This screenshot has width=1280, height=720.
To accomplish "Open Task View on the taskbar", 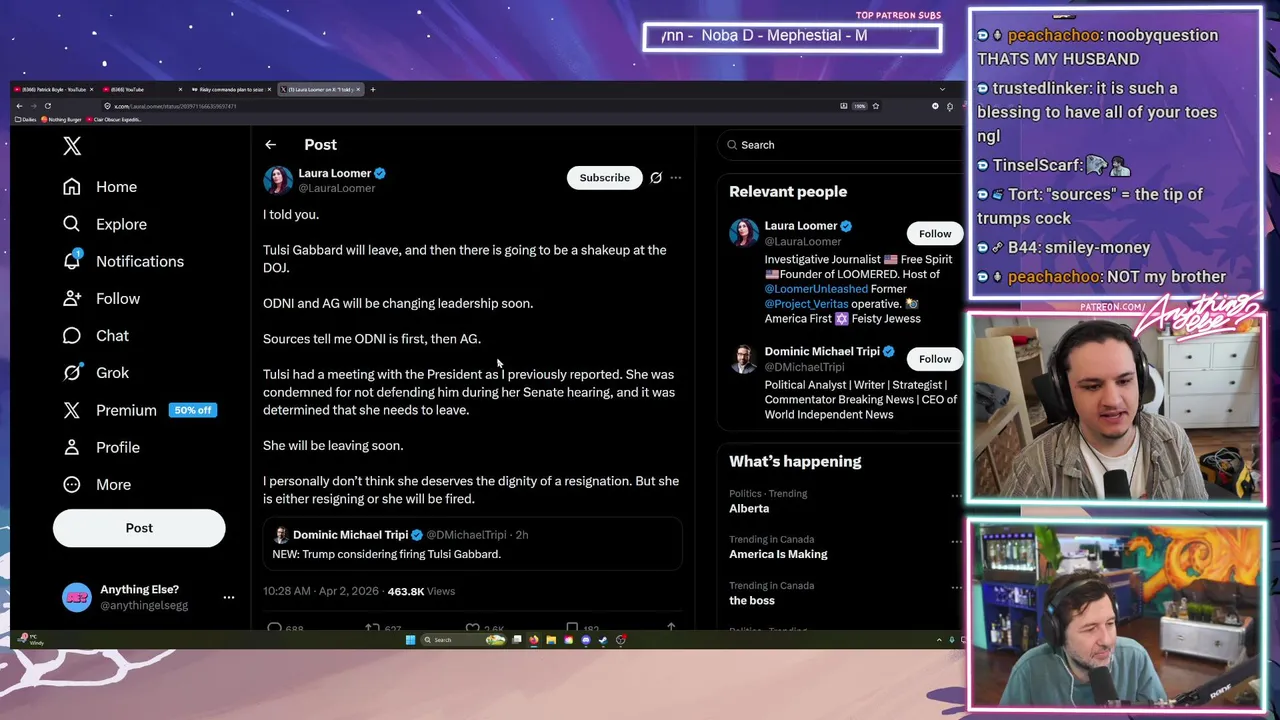I will [517, 640].
